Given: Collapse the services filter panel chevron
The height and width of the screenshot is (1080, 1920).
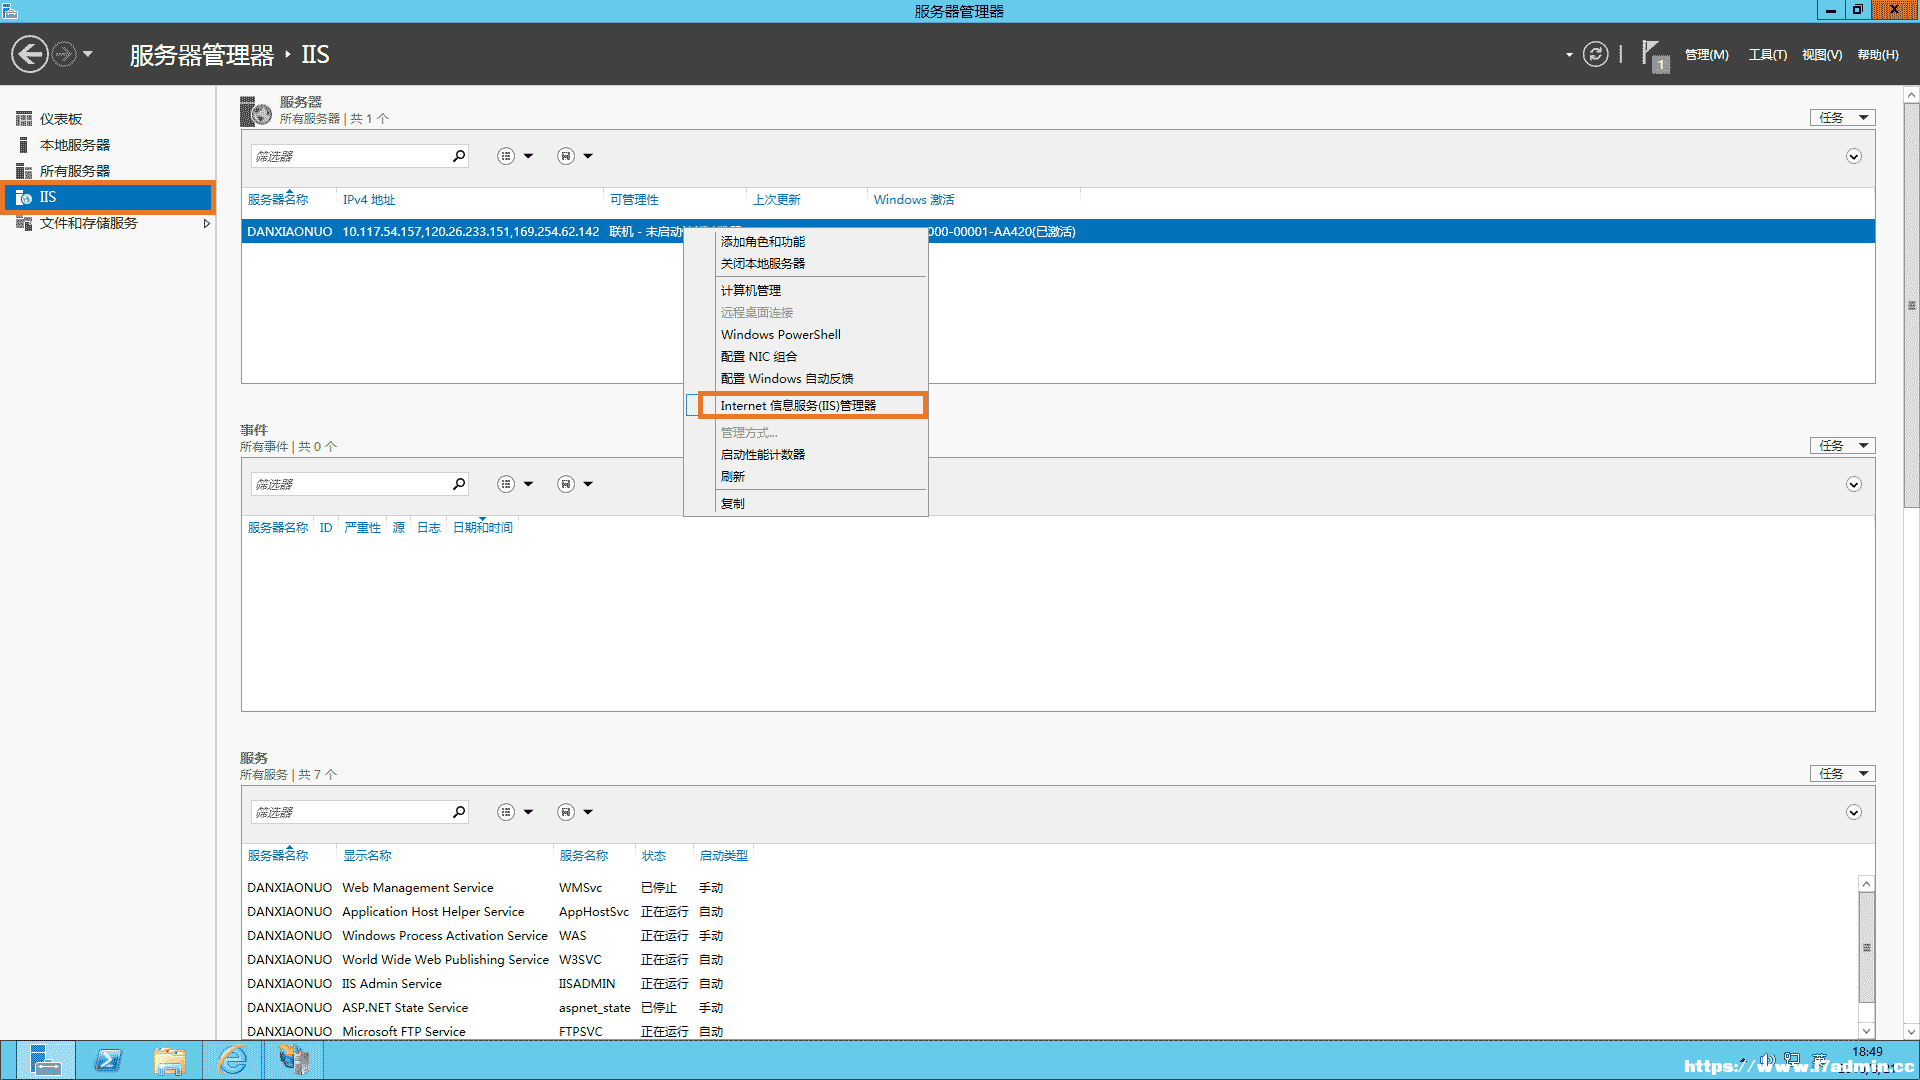Looking at the screenshot, I should tap(1853, 813).
